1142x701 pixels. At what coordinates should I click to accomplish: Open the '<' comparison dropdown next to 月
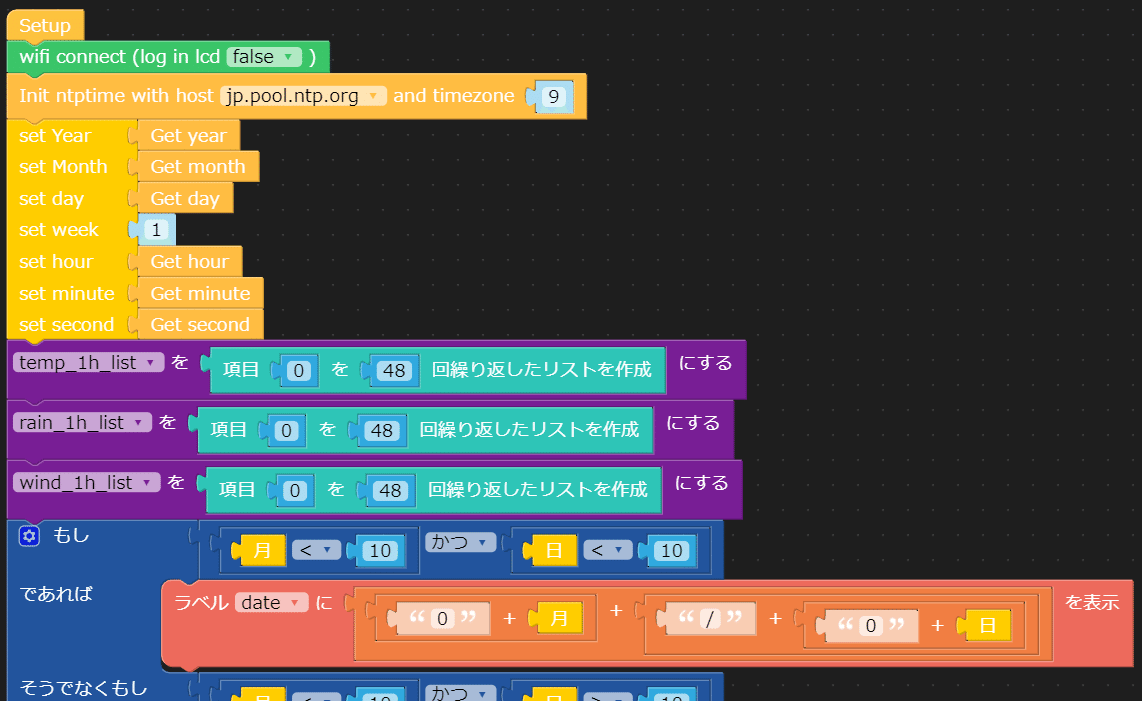pyautogui.click(x=316, y=550)
